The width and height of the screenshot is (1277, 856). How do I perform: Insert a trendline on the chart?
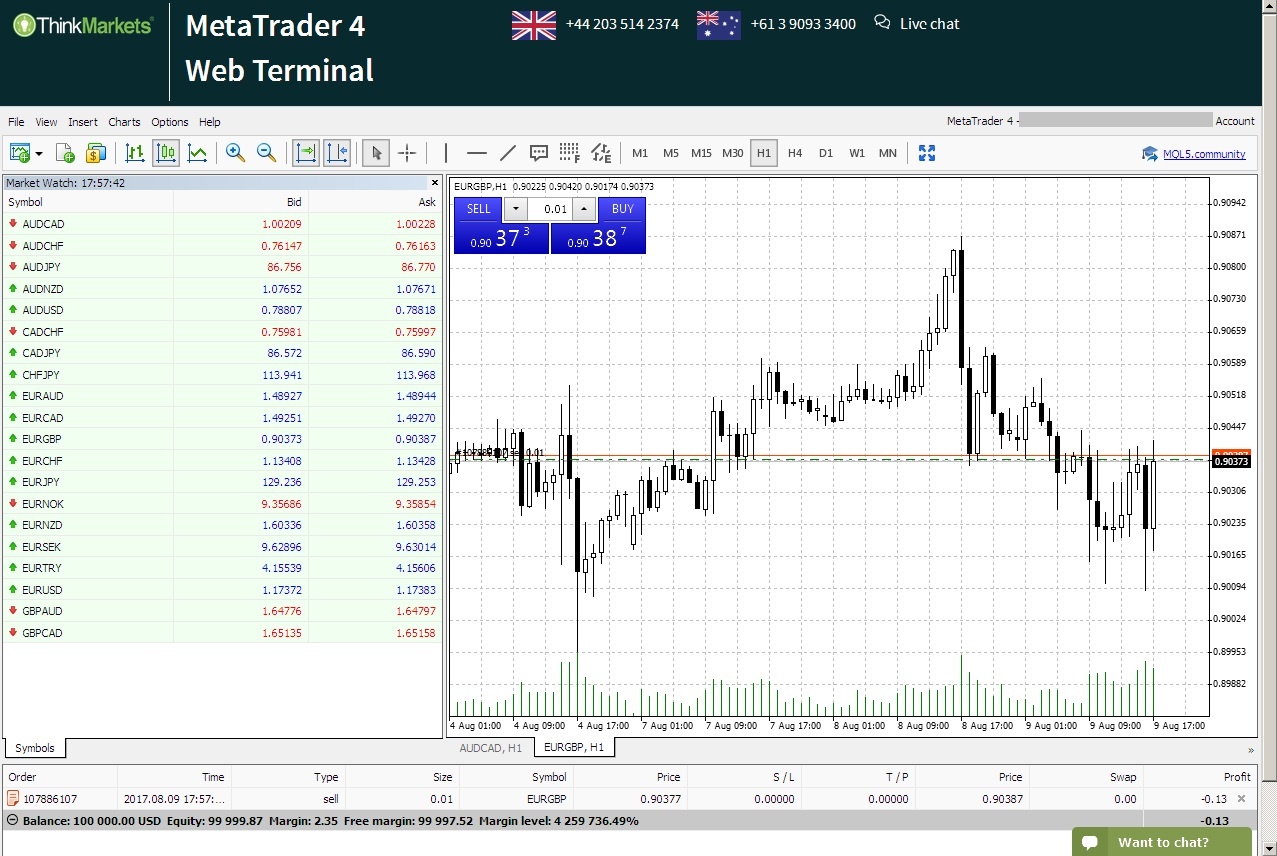[507, 152]
